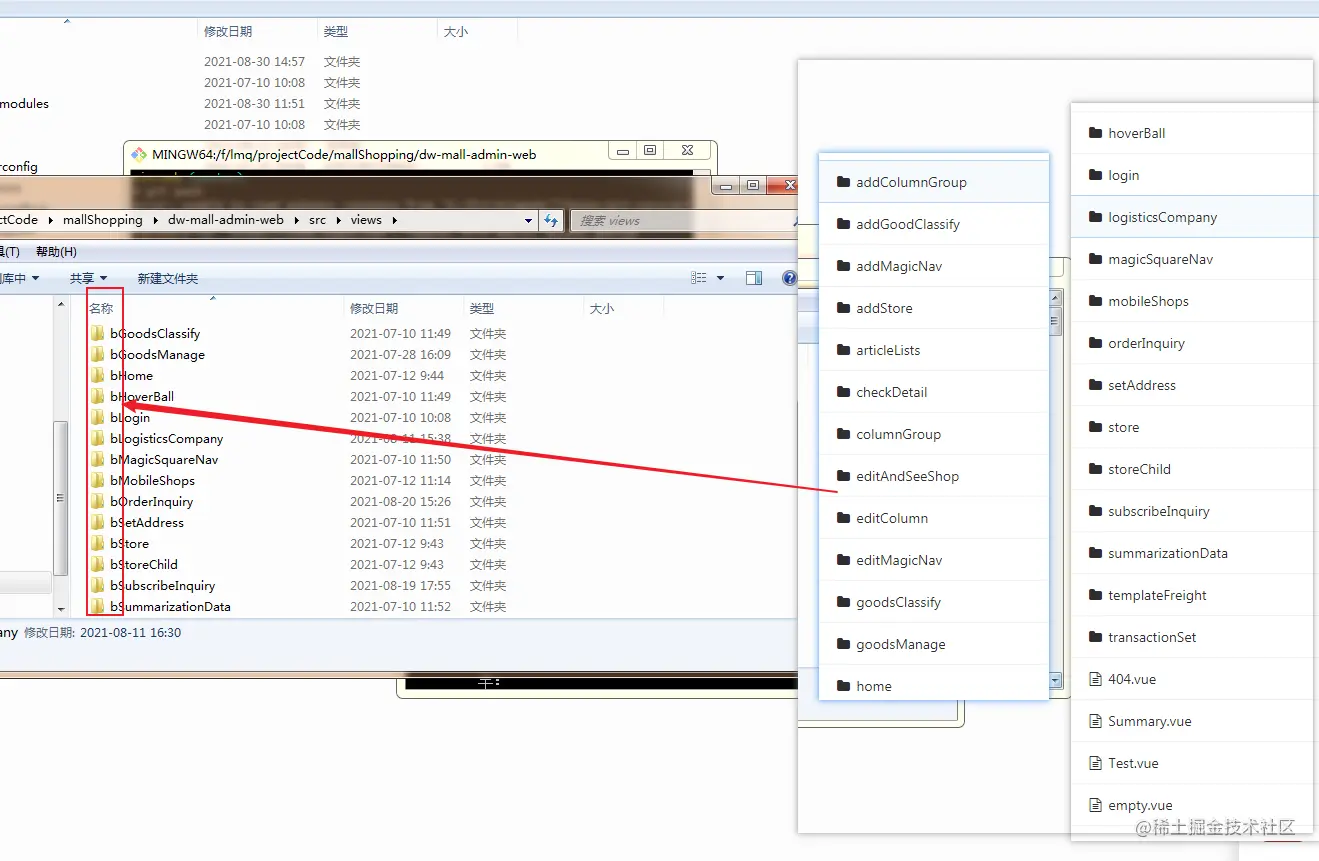Click the 新建文件夹 button
Viewport: 1319px width, 861px height.
[168, 279]
